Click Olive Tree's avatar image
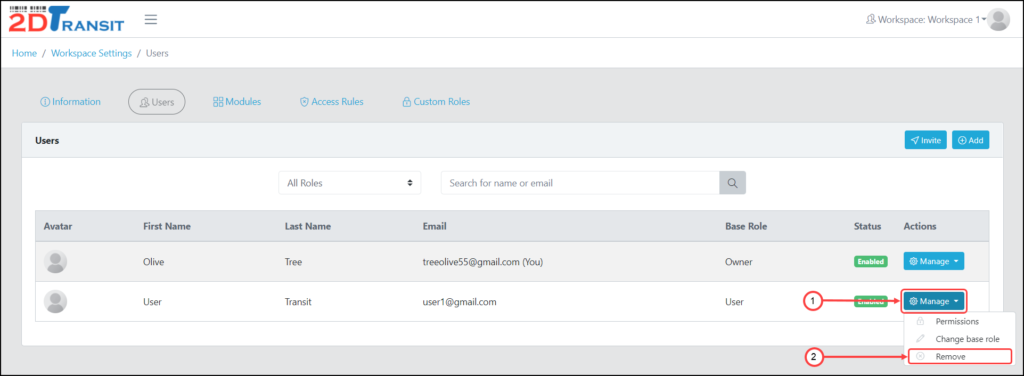The width and height of the screenshot is (1024, 376). click(x=56, y=262)
